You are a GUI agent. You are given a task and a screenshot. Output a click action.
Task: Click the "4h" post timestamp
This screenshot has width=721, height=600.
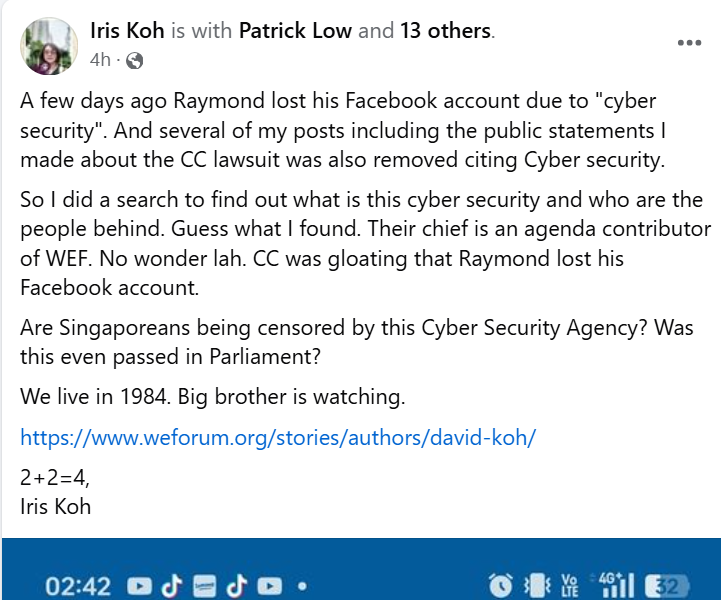click(x=99, y=60)
